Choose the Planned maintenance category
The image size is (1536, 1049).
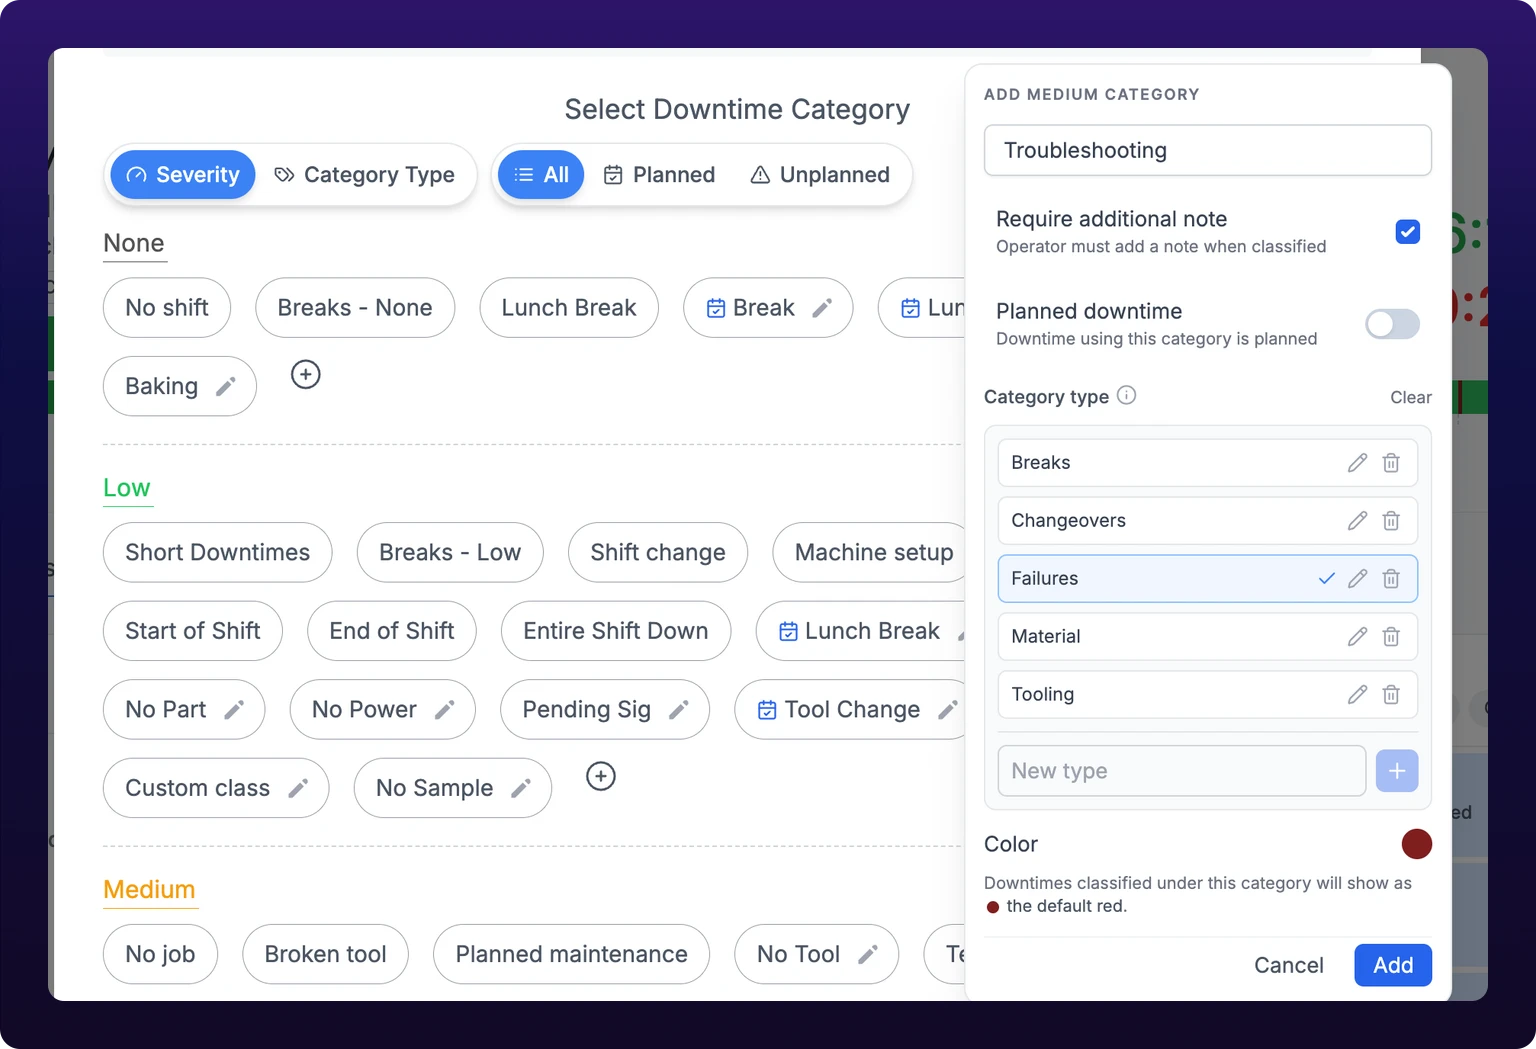click(572, 954)
